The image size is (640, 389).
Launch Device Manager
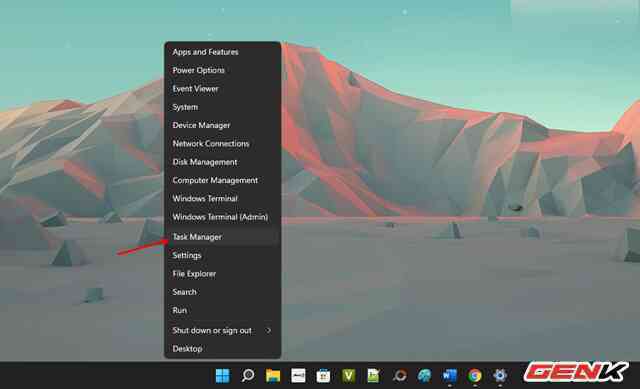[222, 125]
